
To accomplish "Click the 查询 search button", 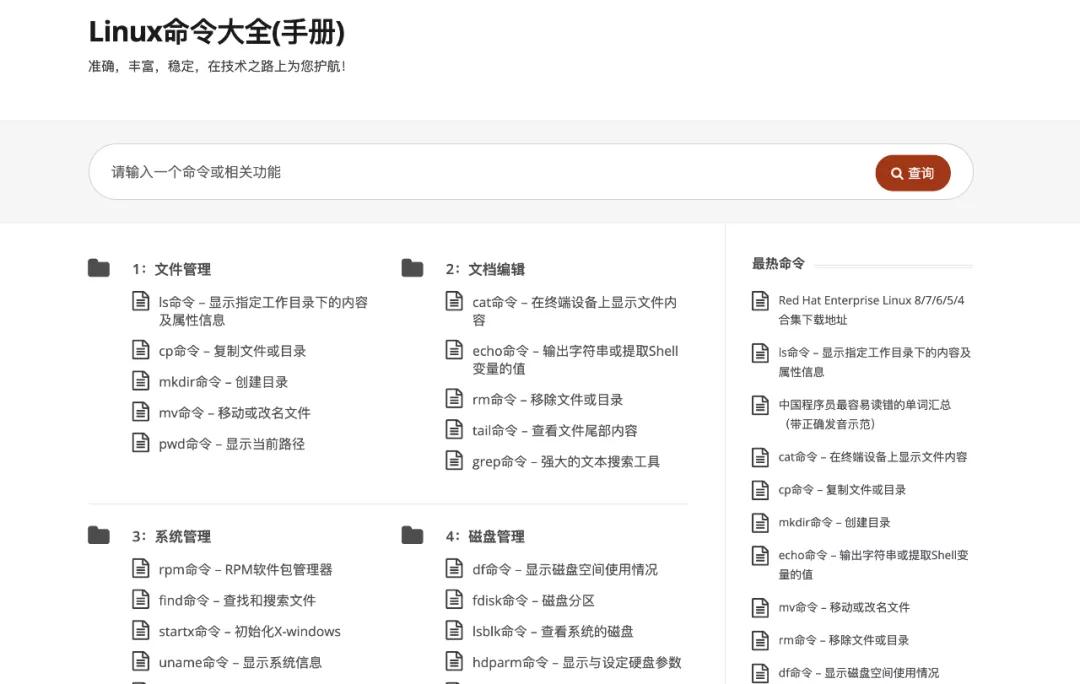I will click(913, 173).
